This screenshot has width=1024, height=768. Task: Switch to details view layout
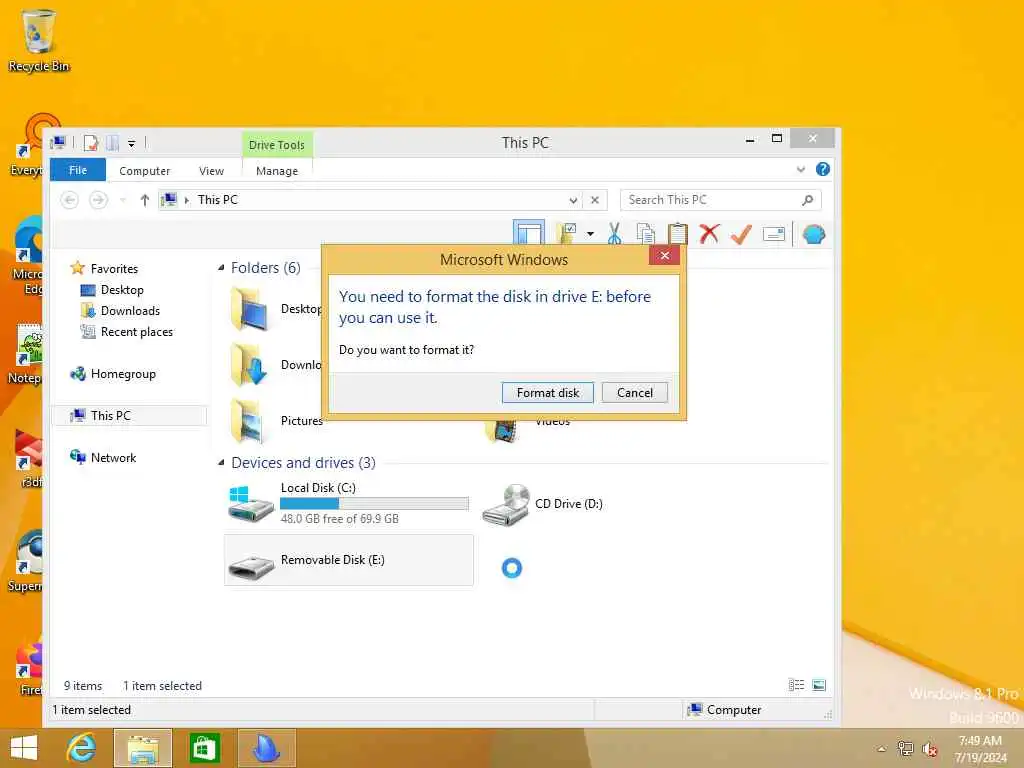coord(796,685)
